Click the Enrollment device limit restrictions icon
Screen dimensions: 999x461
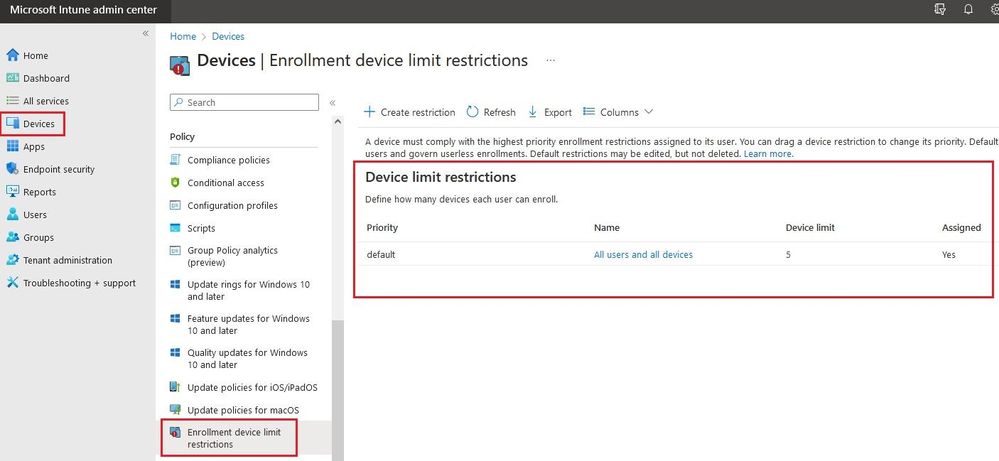coord(175,432)
